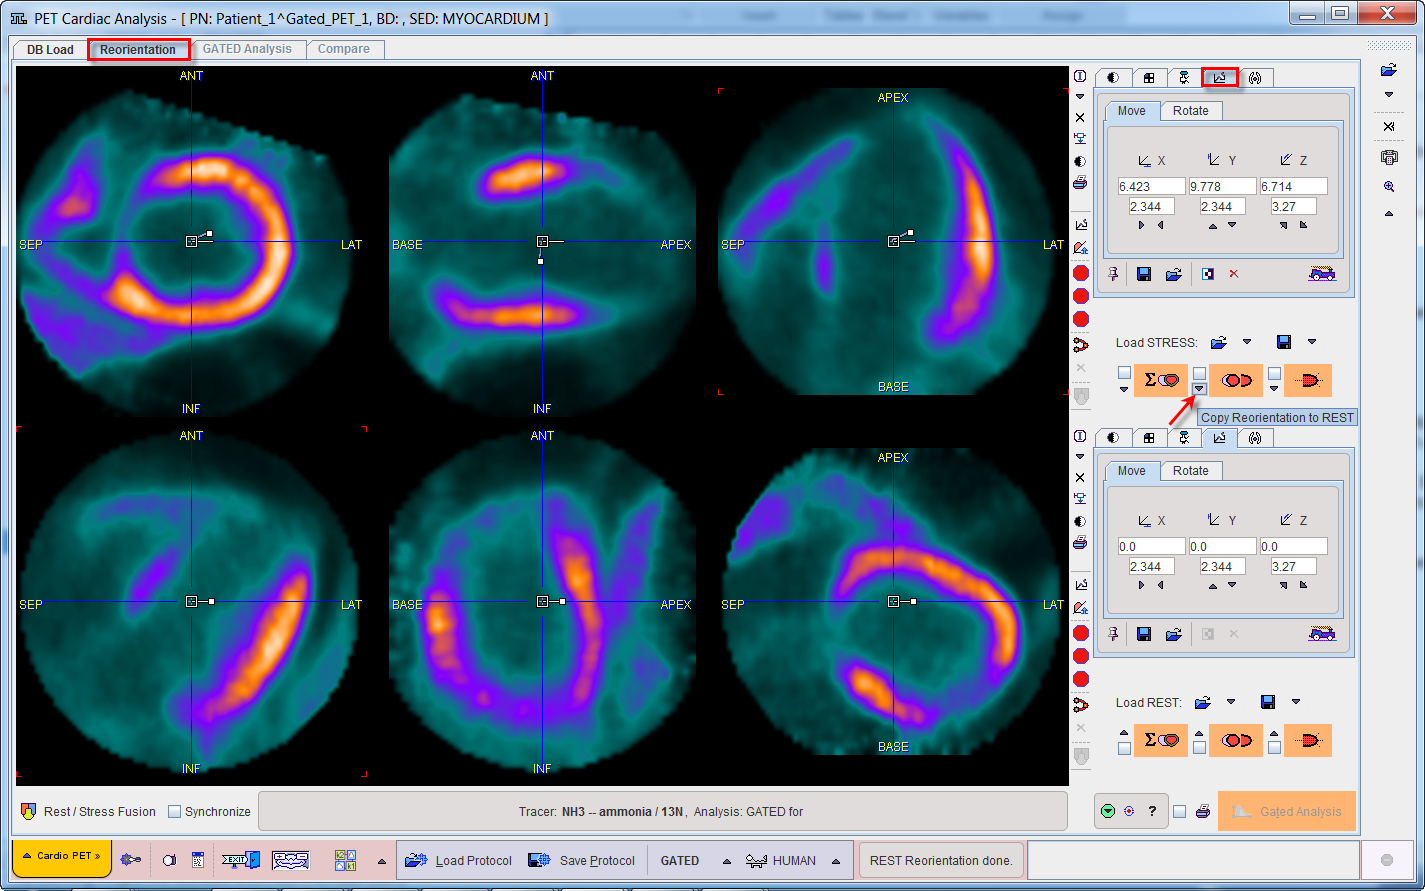Select the Compare tab

tap(344, 49)
